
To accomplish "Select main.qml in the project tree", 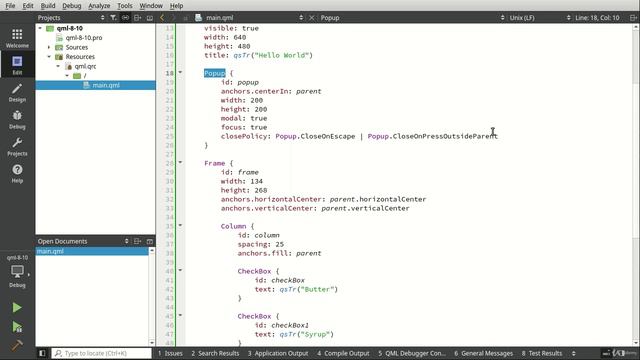I will tap(96, 85).
